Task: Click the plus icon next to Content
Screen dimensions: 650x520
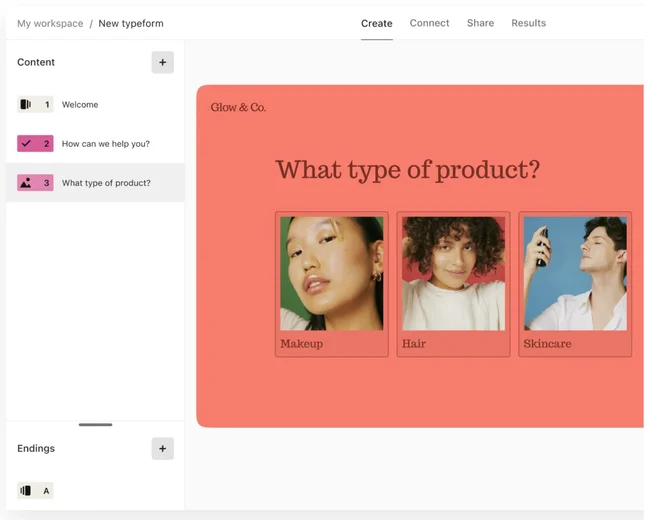Action: (x=162, y=62)
